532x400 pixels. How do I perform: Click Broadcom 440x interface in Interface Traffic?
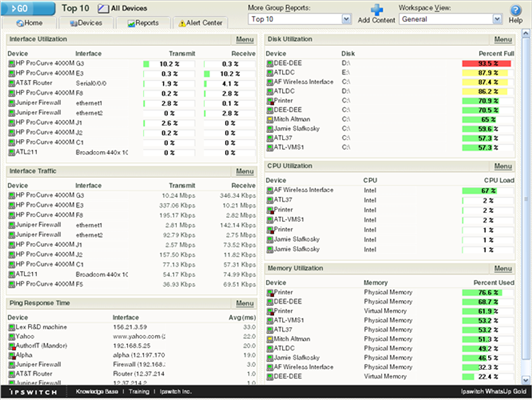click(101, 274)
